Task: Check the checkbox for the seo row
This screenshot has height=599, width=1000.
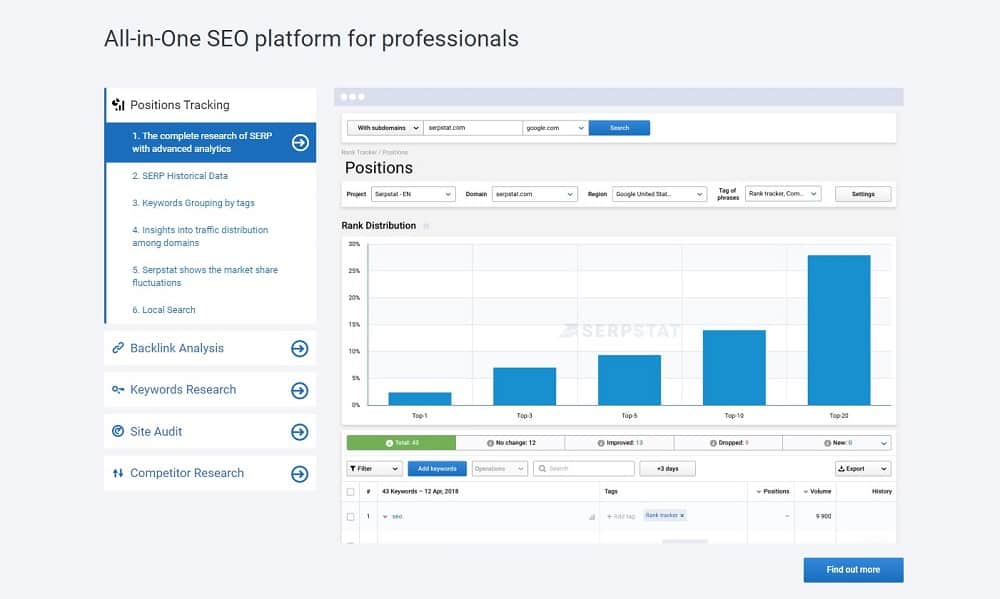Action: pos(350,517)
